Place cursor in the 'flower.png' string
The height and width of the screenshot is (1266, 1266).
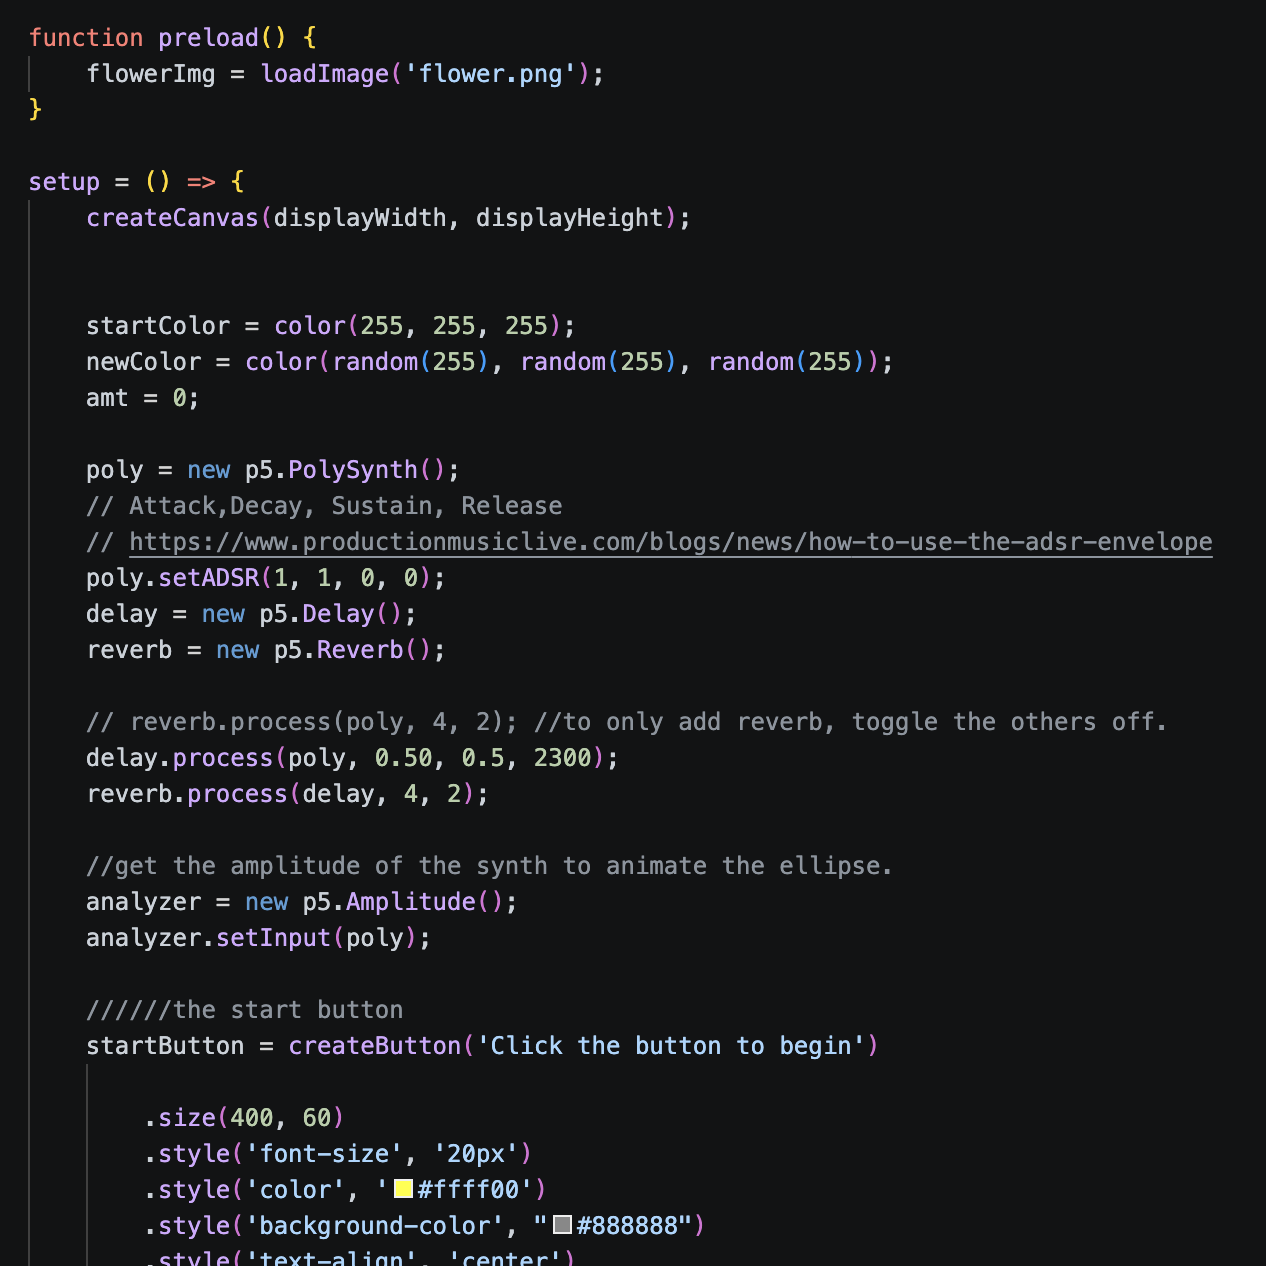491,74
